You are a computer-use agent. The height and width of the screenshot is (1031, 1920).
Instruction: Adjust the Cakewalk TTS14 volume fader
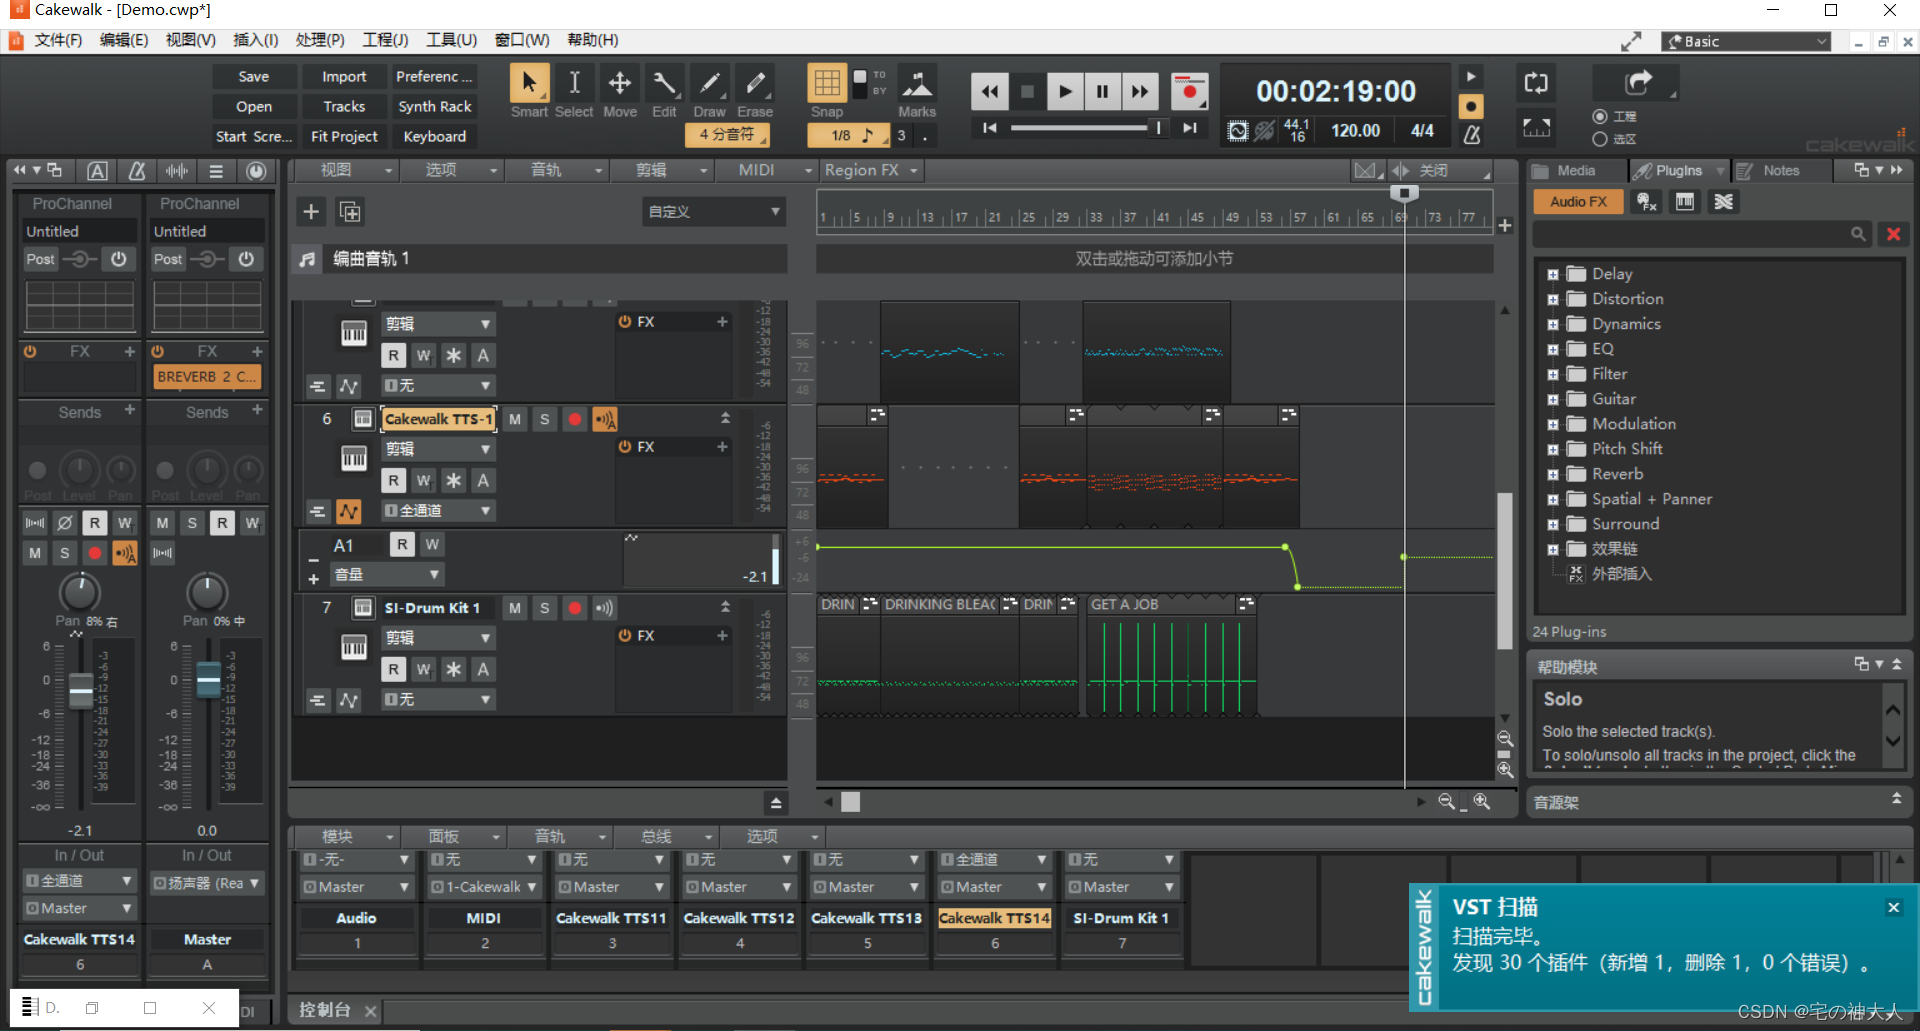coord(80,689)
